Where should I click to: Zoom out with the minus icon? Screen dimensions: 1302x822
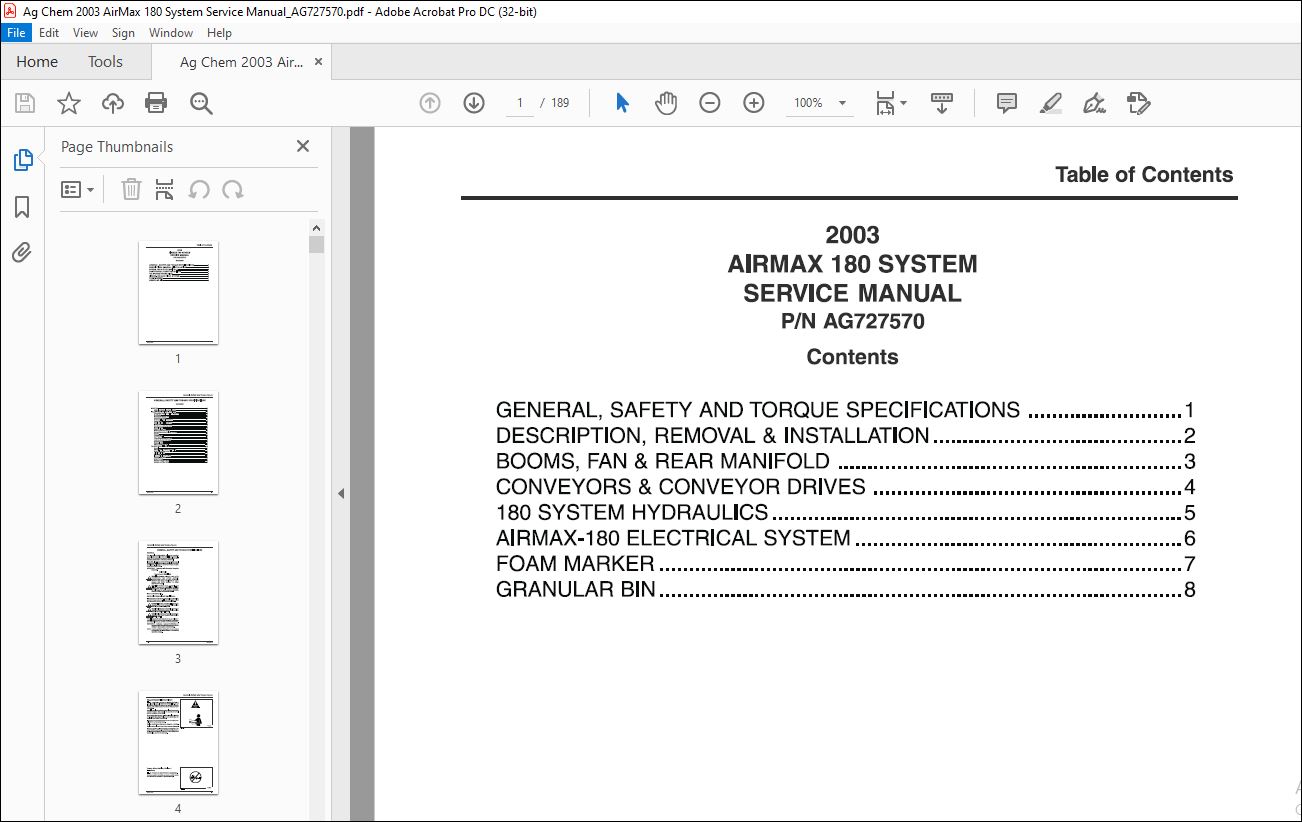pyautogui.click(x=710, y=103)
